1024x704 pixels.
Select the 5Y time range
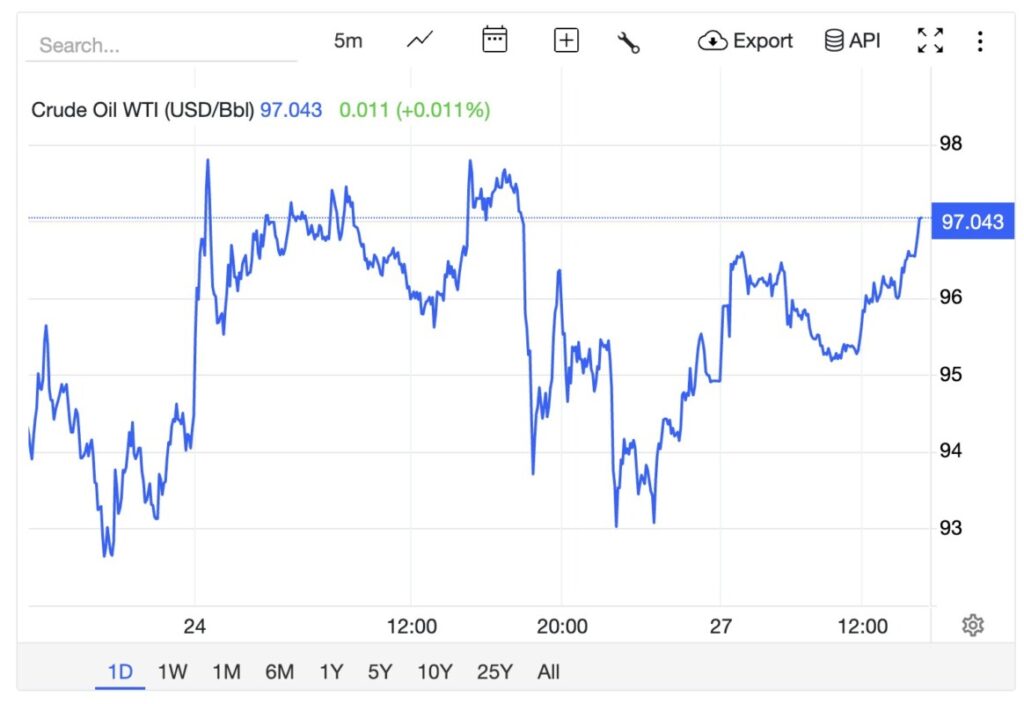tap(379, 672)
